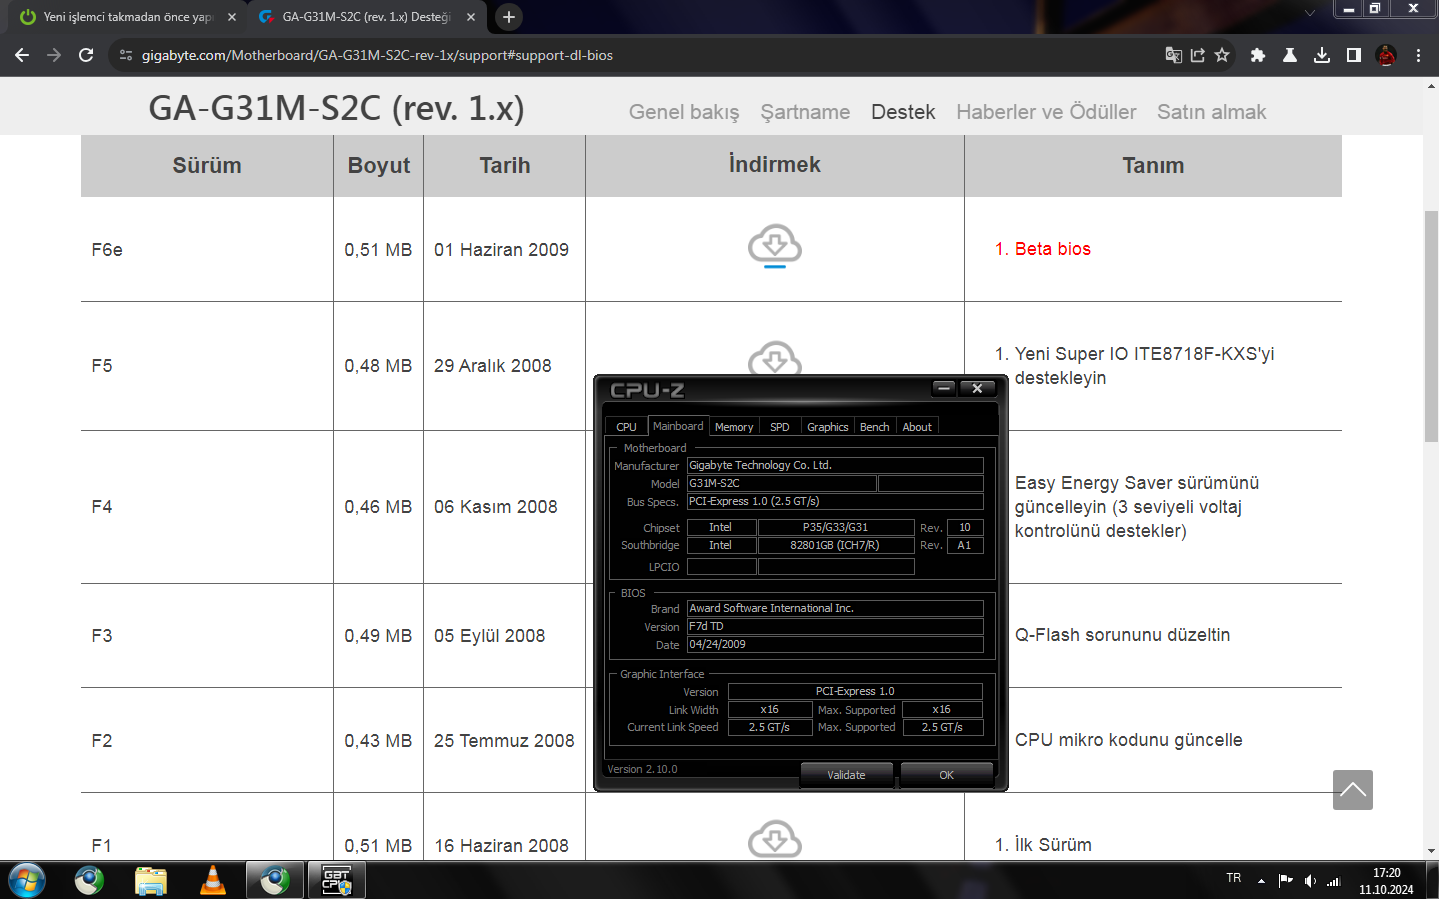Click the browser address bar URL

377,55
